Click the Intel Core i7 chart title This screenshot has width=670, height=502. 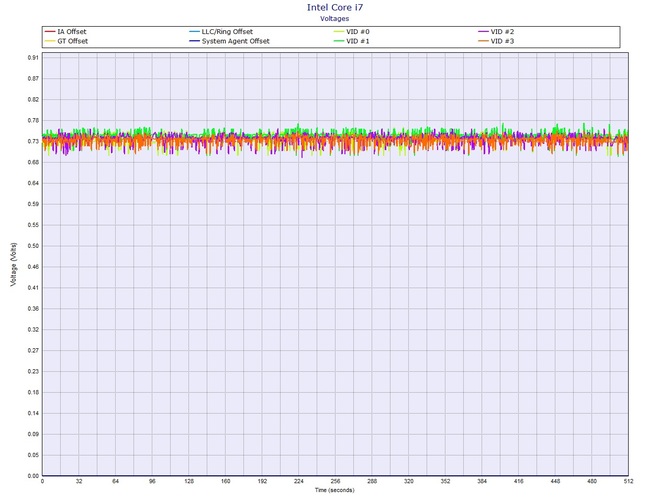tap(335, 7)
